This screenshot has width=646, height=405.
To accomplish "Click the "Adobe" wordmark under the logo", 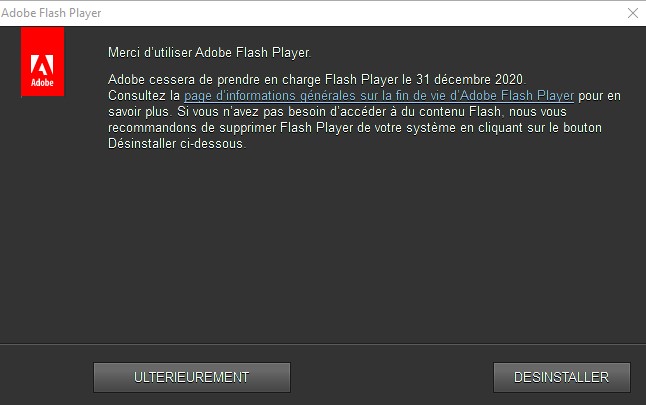I will point(42,81).
